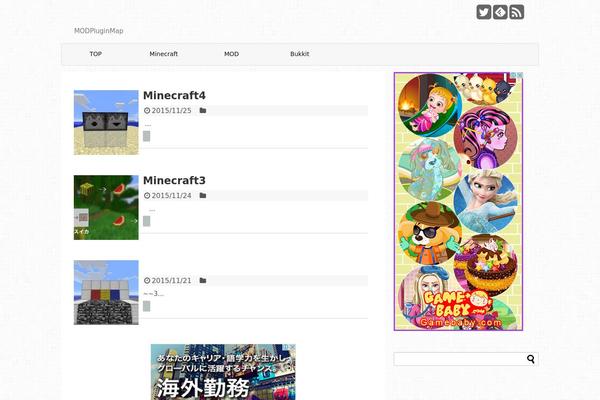Open the Minecraft4 post thumbnail
The width and height of the screenshot is (600, 400).
[x=106, y=122]
